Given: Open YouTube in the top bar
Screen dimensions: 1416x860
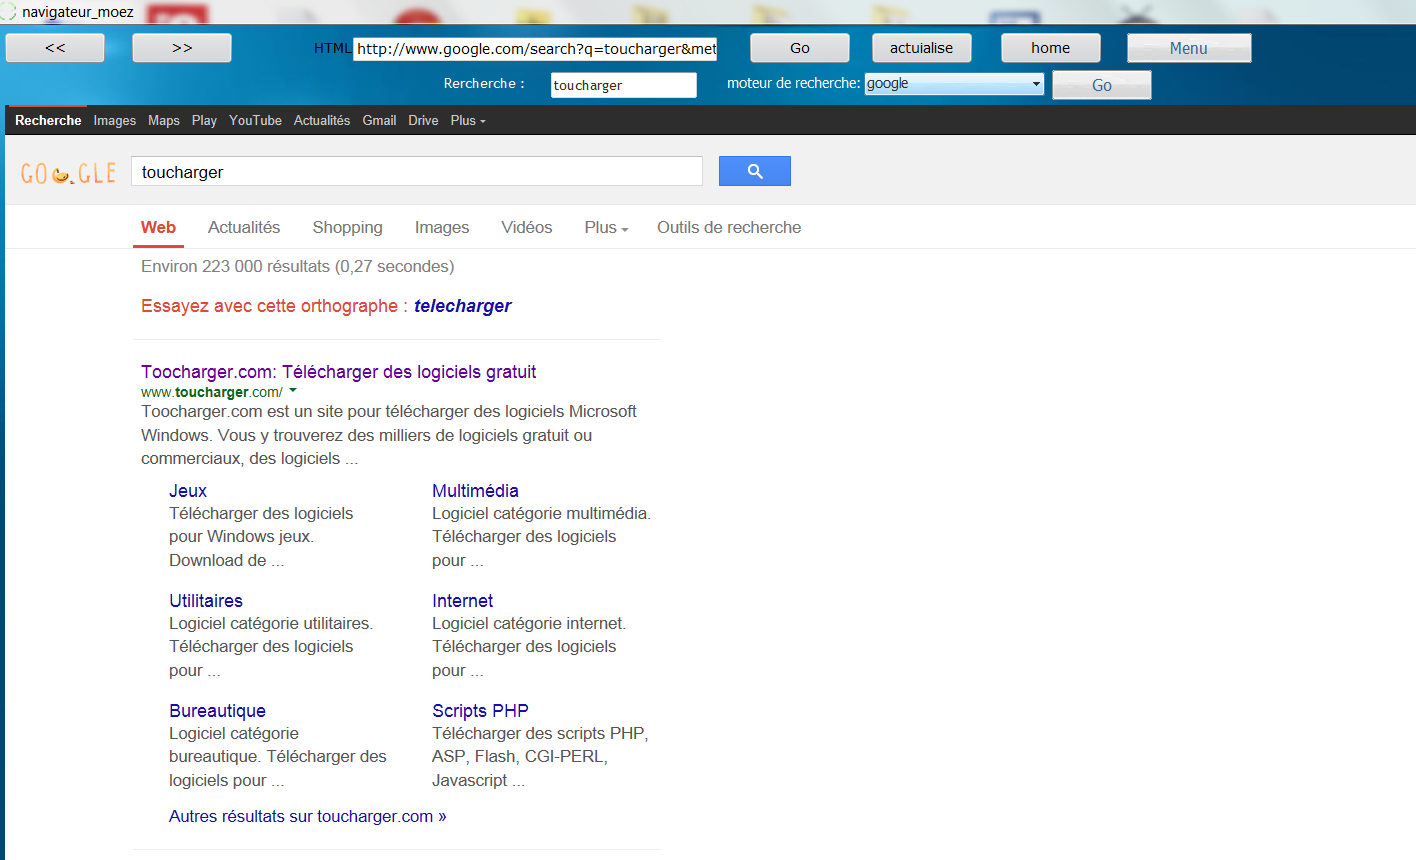Looking at the screenshot, I should coord(255,120).
